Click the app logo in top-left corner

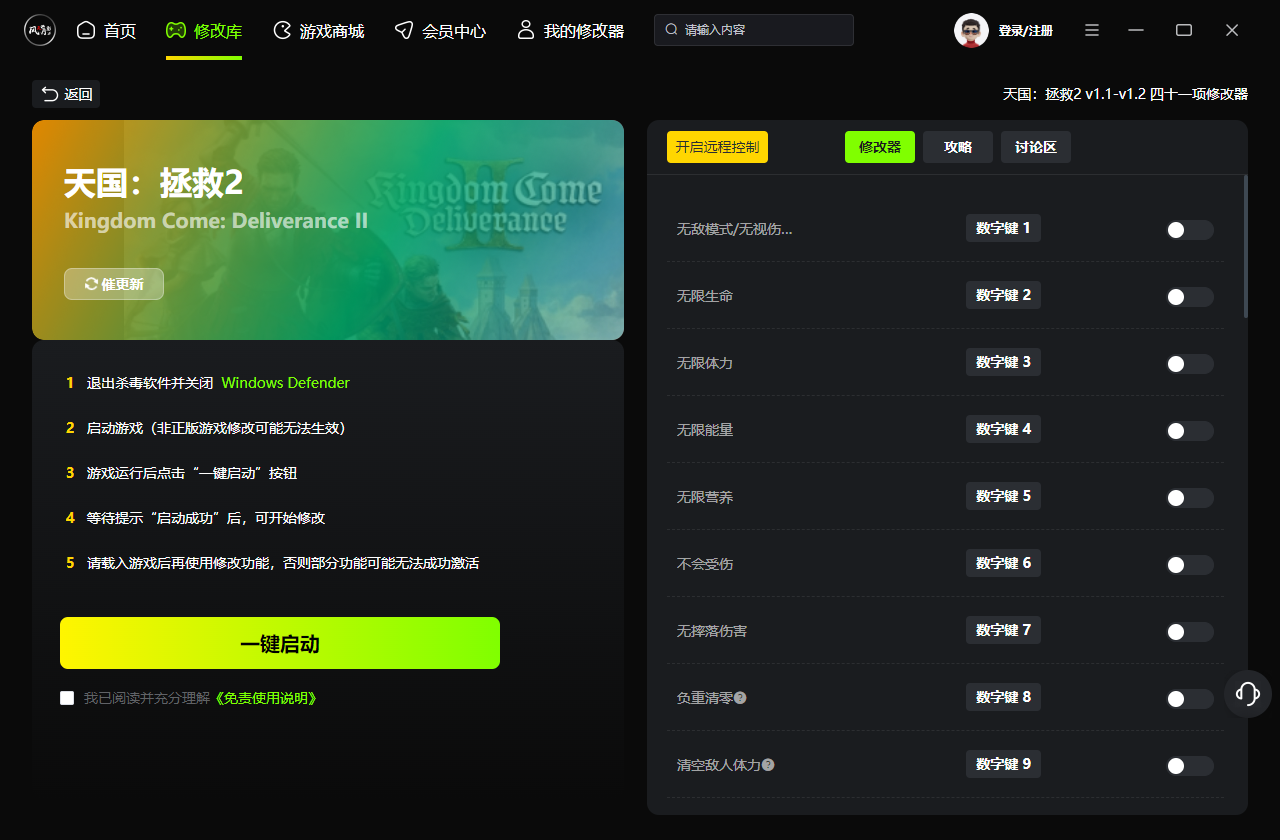[40, 30]
